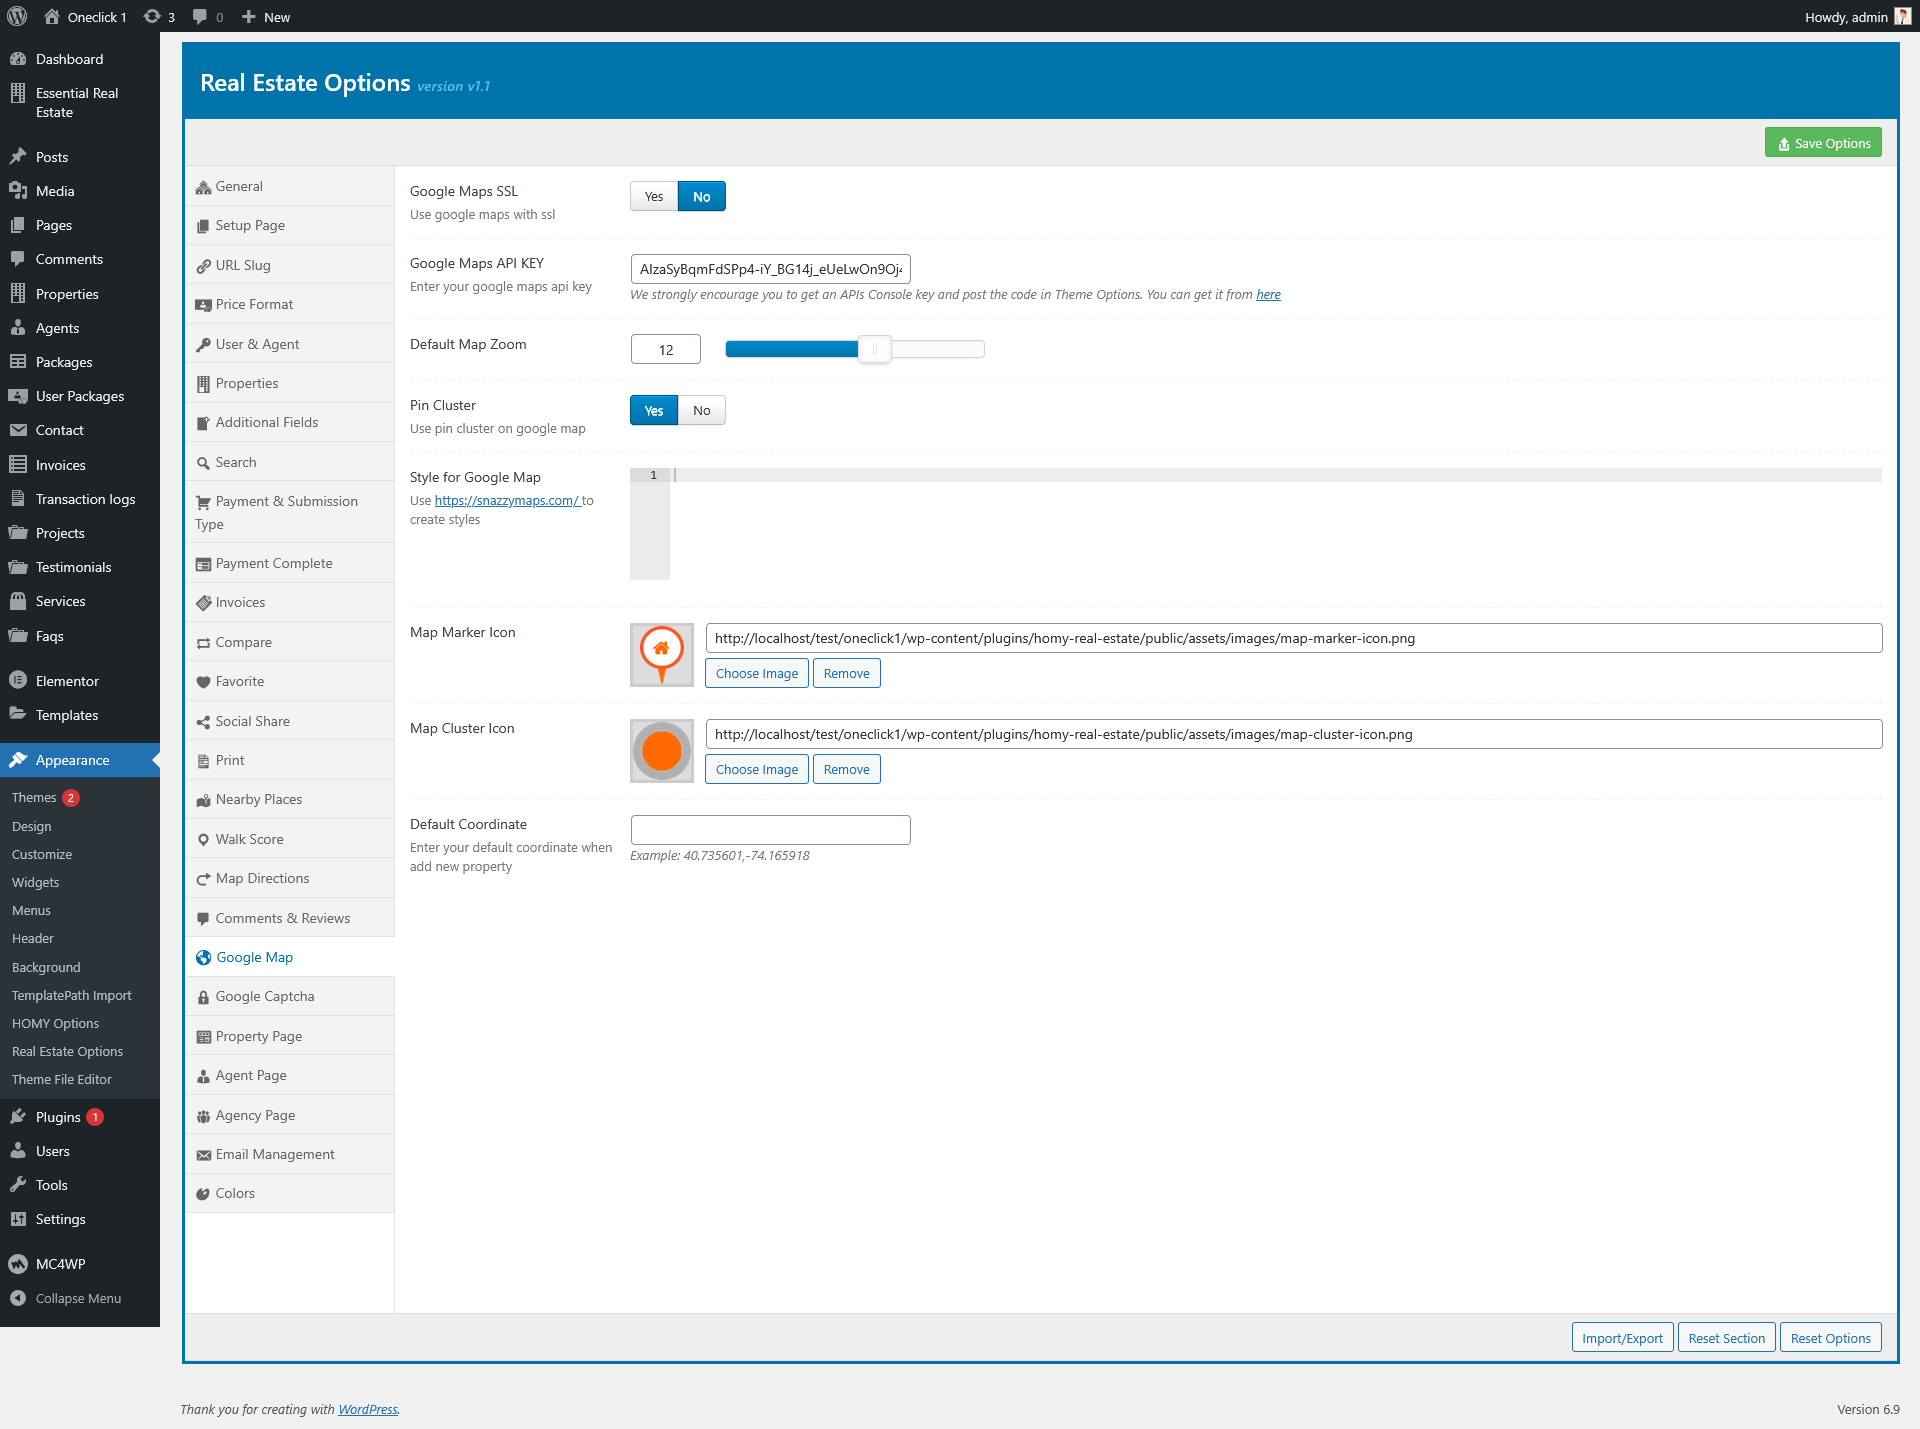Open the Payment & Submission Type section

pos(289,512)
